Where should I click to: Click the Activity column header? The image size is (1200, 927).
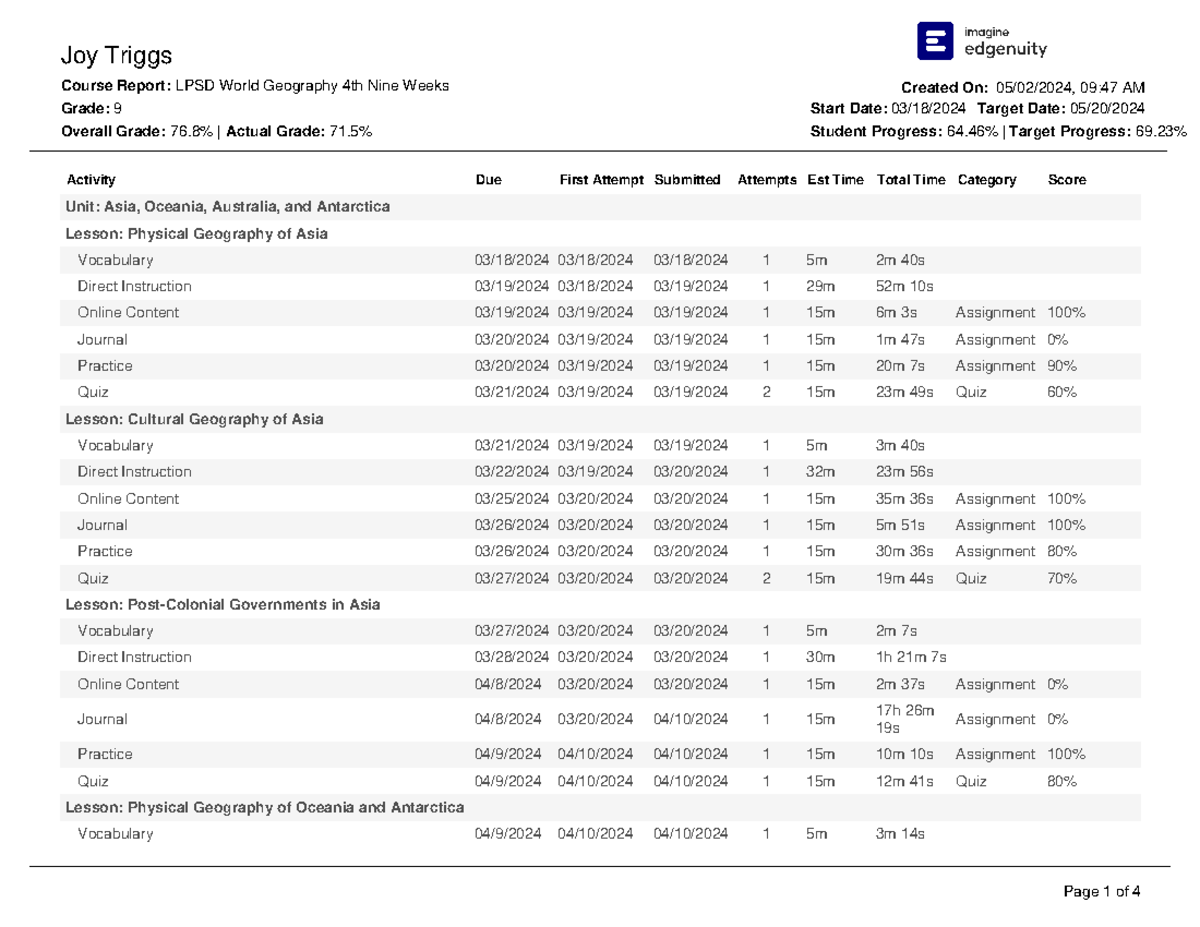coord(90,180)
